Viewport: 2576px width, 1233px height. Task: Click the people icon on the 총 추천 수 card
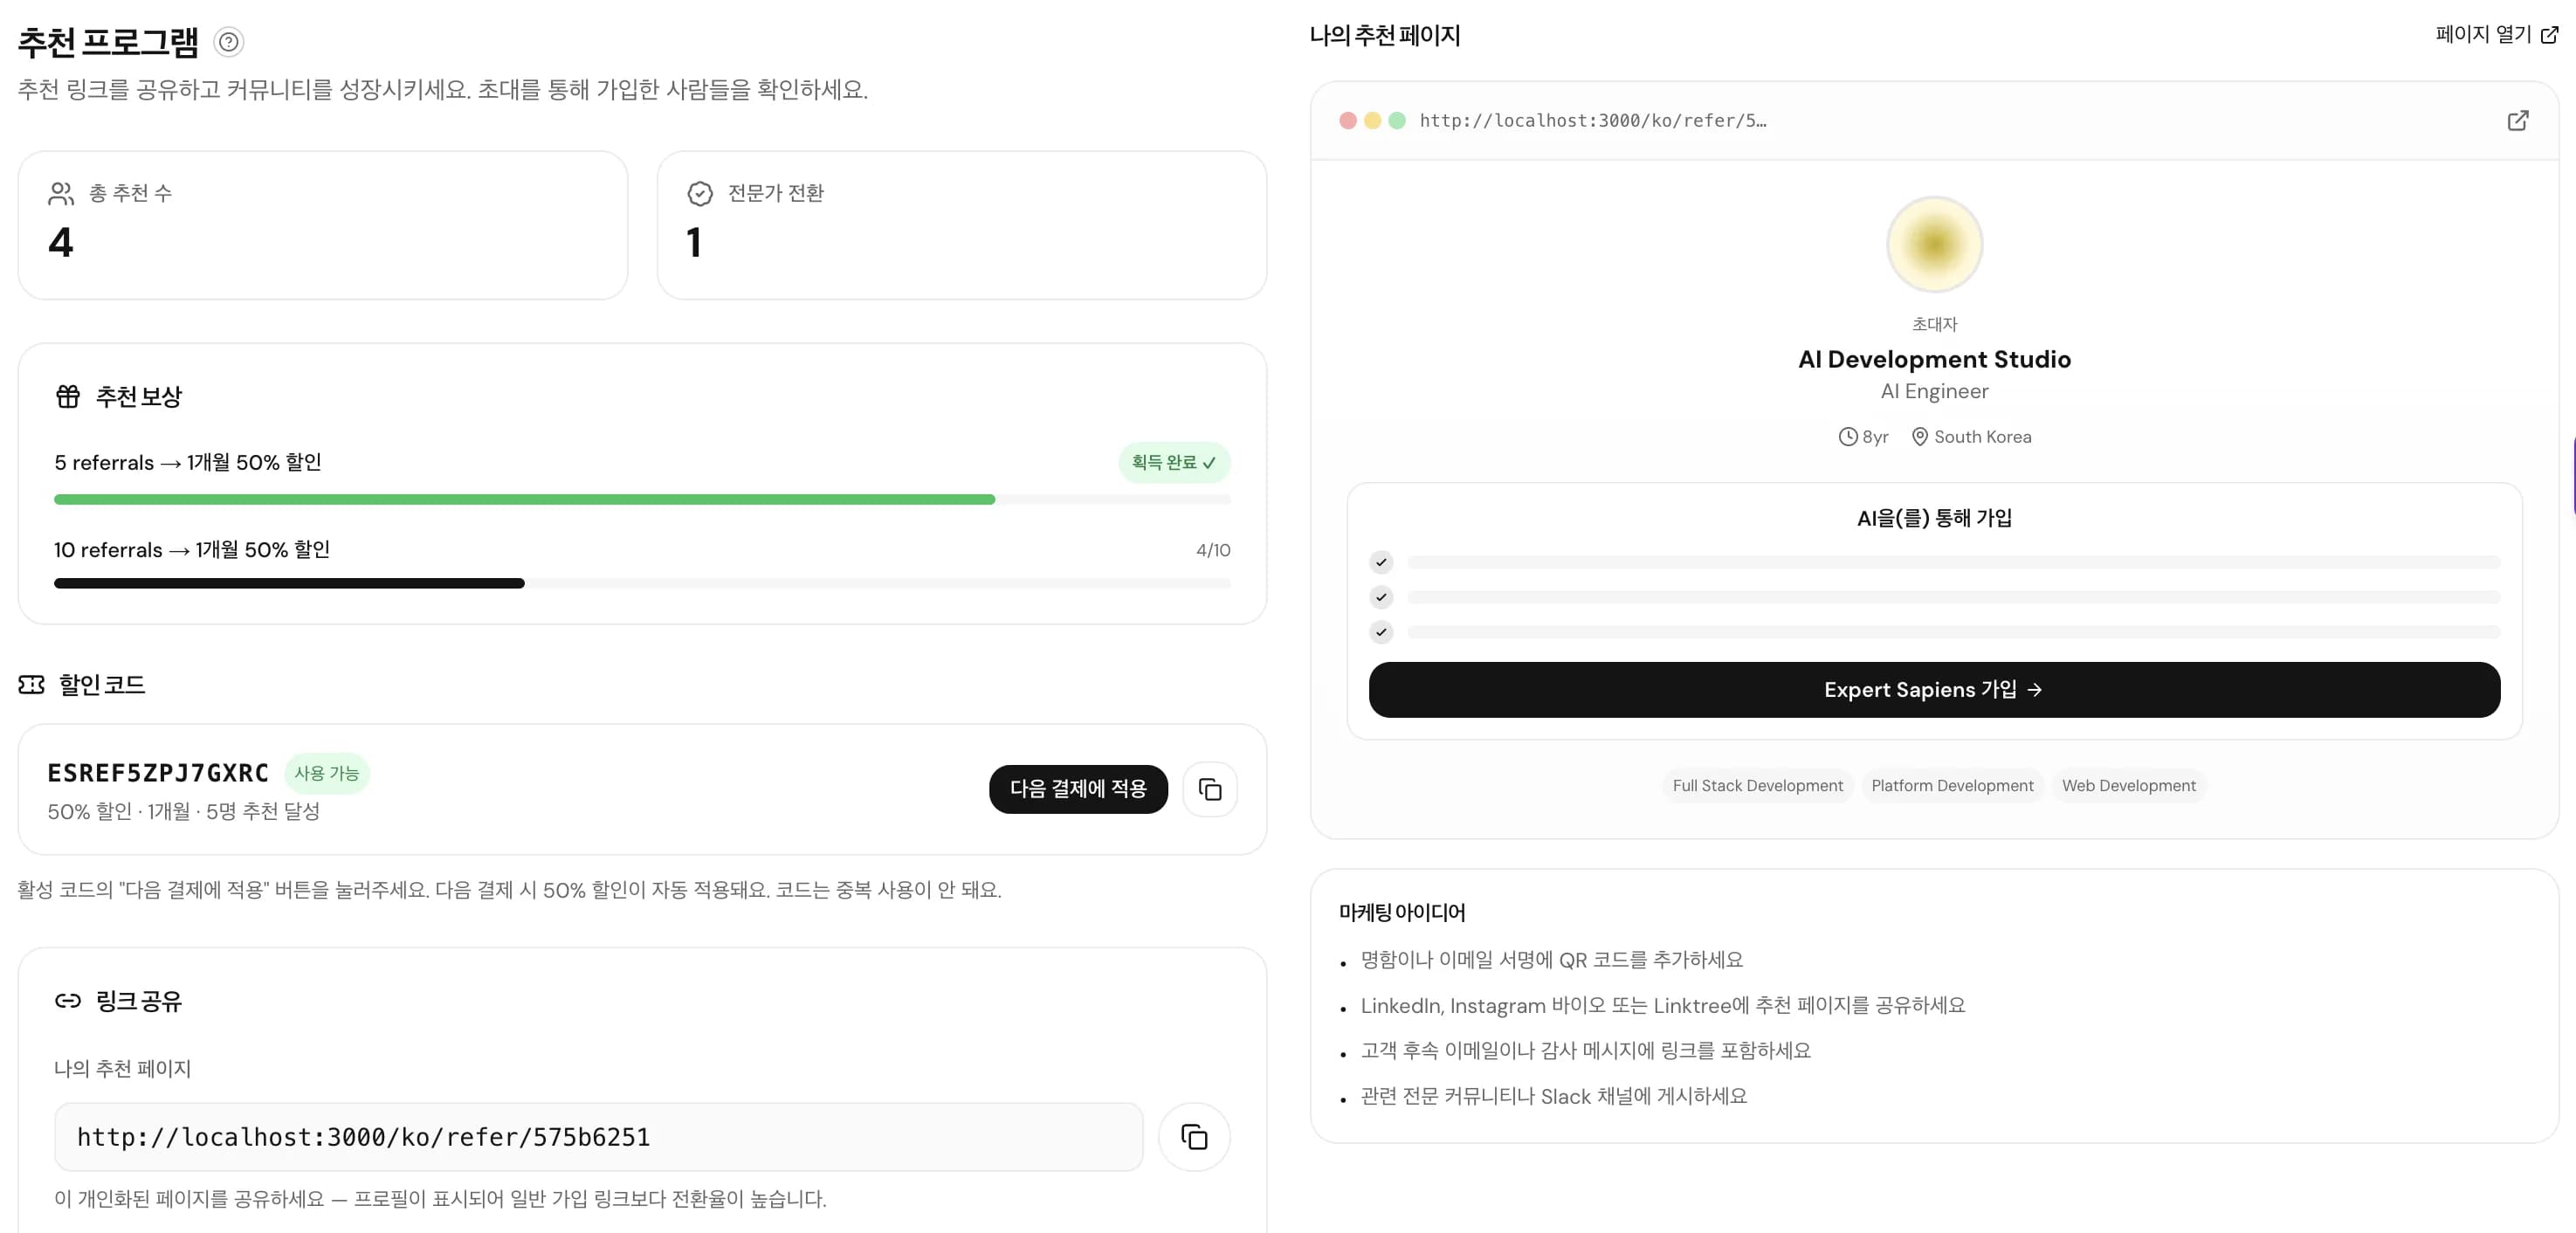pyautogui.click(x=61, y=193)
